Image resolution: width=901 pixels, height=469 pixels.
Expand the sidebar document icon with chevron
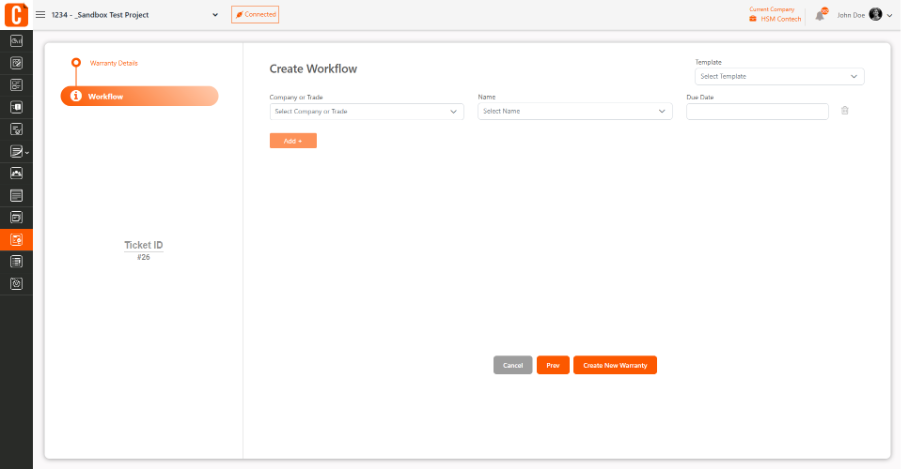(18, 151)
